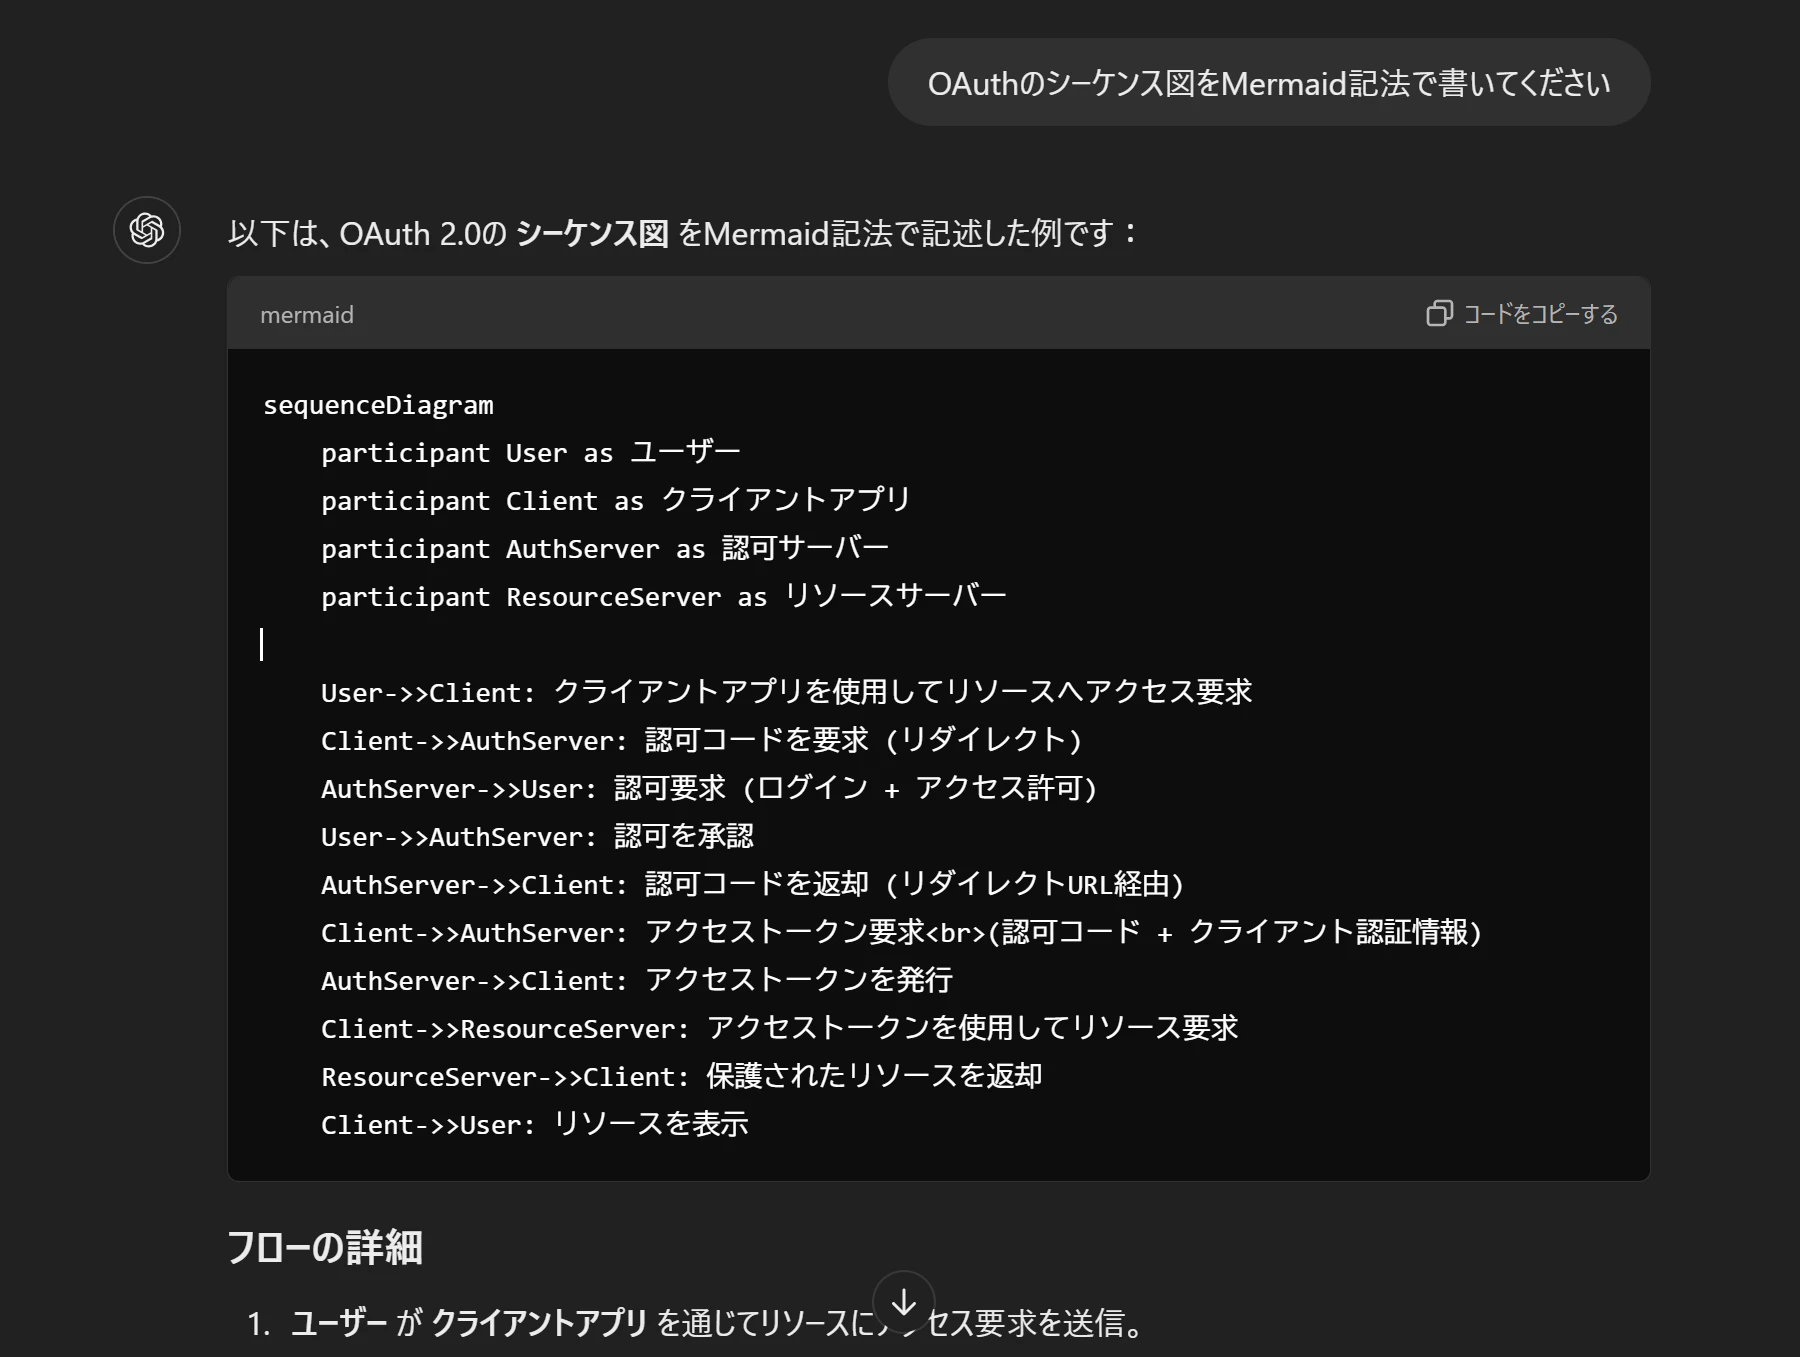Click the 'Client->>AuthServer: 認可コードを要求' line
The height and width of the screenshot is (1357, 1800).
[702, 741]
